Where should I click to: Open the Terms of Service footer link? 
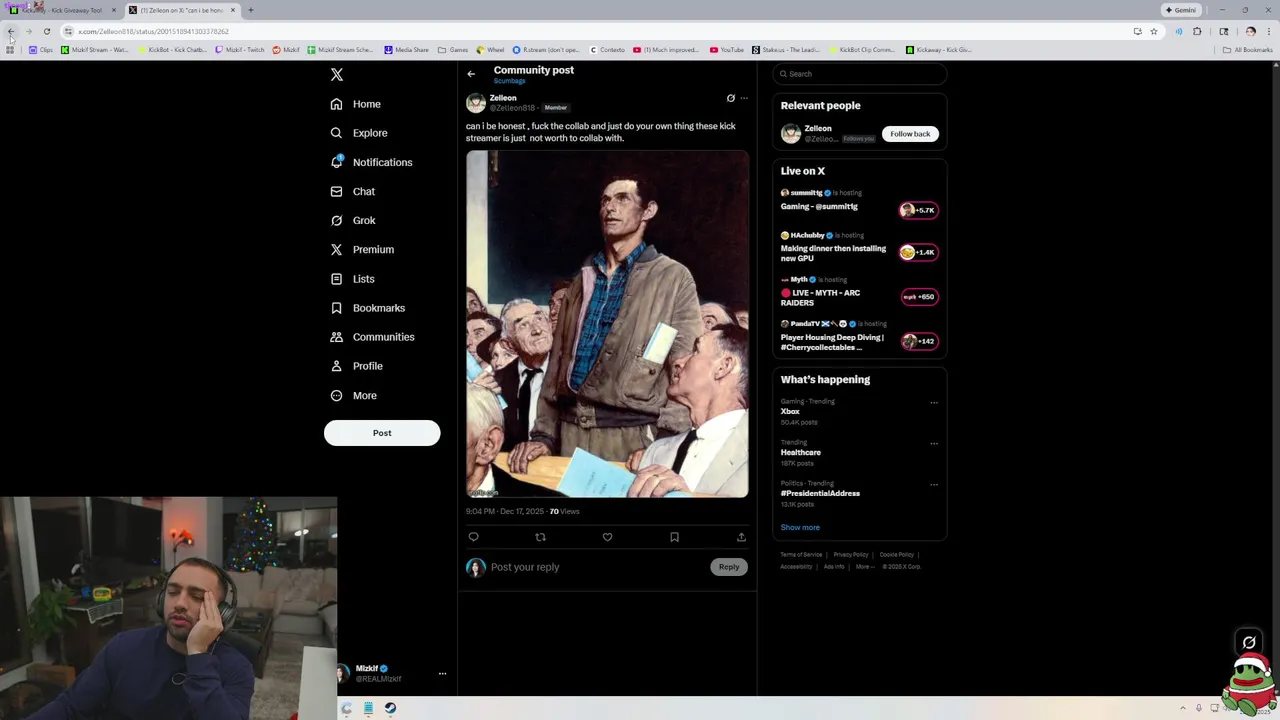coord(801,555)
